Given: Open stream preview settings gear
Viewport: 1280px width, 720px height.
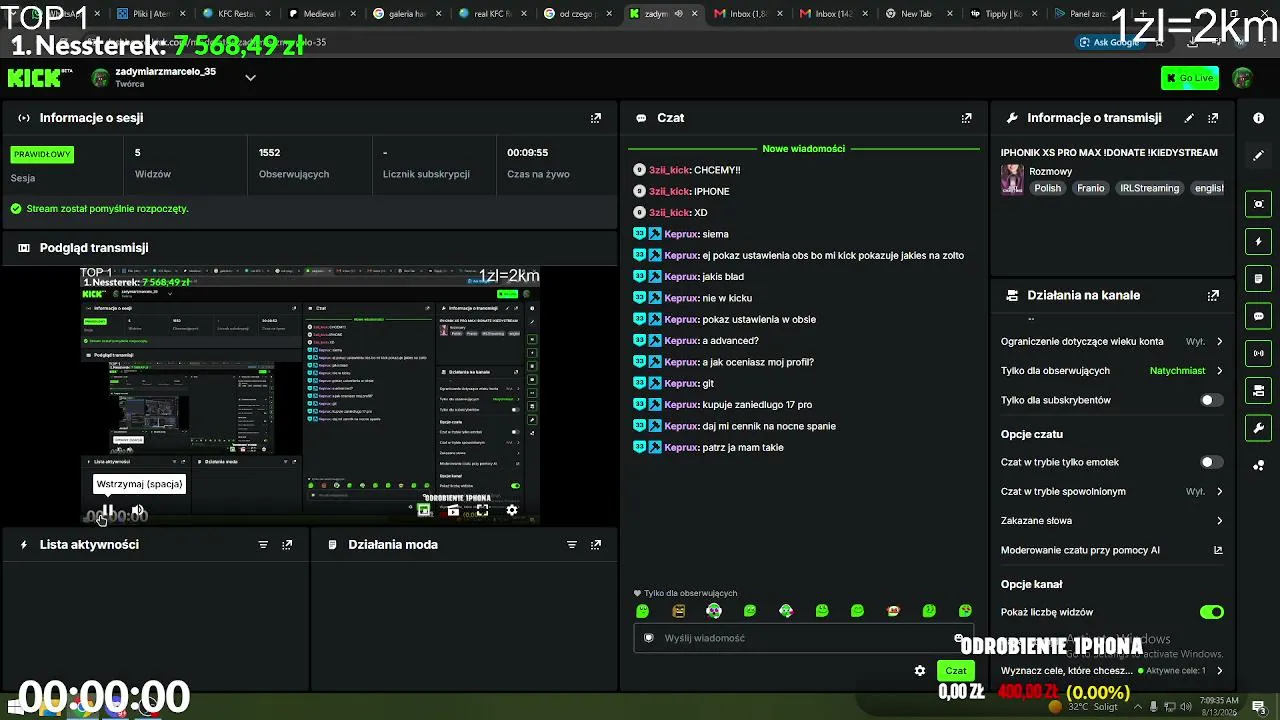Looking at the screenshot, I should coord(512,510).
